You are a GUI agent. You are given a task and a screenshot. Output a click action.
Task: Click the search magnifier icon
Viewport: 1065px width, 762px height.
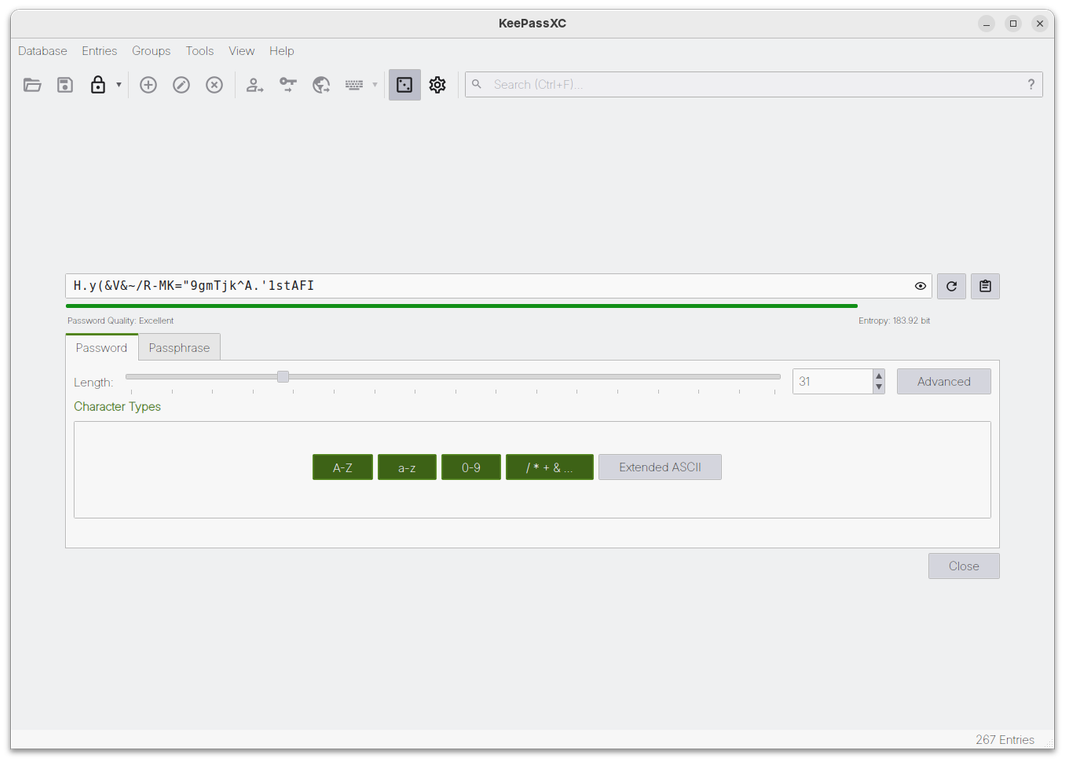tap(477, 84)
